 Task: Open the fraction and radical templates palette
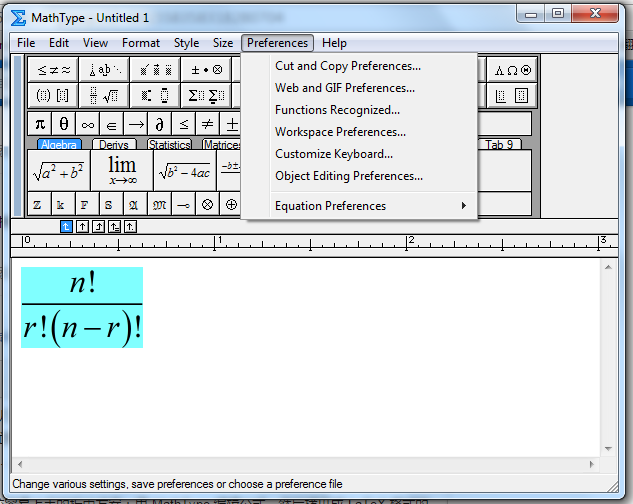(x=104, y=96)
